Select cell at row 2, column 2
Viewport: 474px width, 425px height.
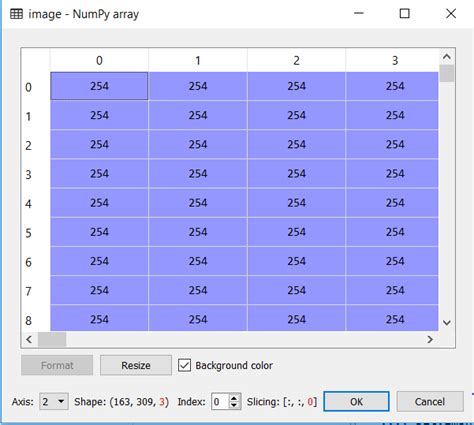coord(297,144)
